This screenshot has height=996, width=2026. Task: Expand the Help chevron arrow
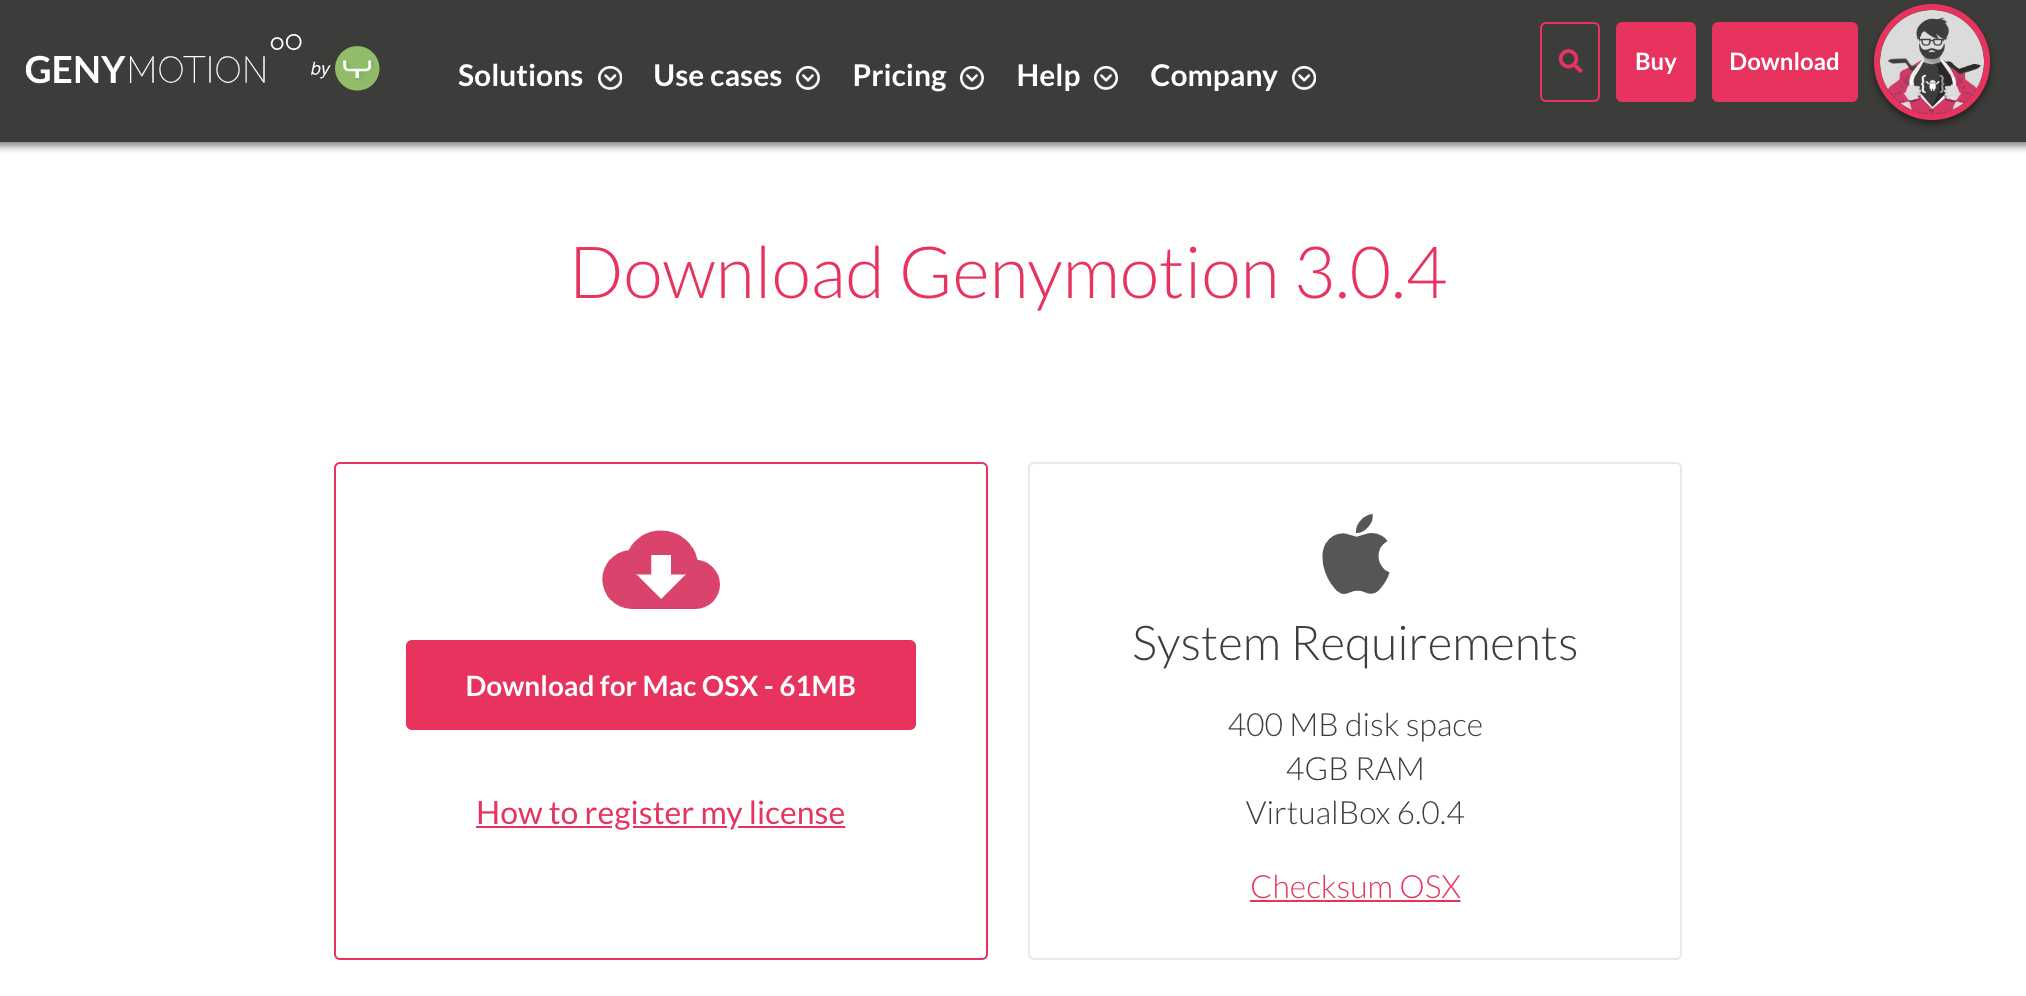pyautogui.click(x=1106, y=78)
